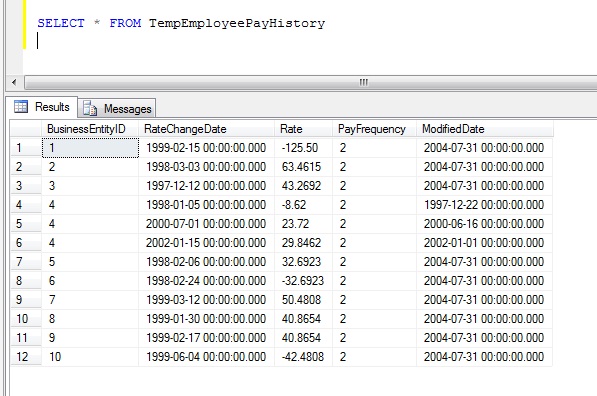The image size is (597, 396).
Task: Select row header 12
Action: coord(26,357)
